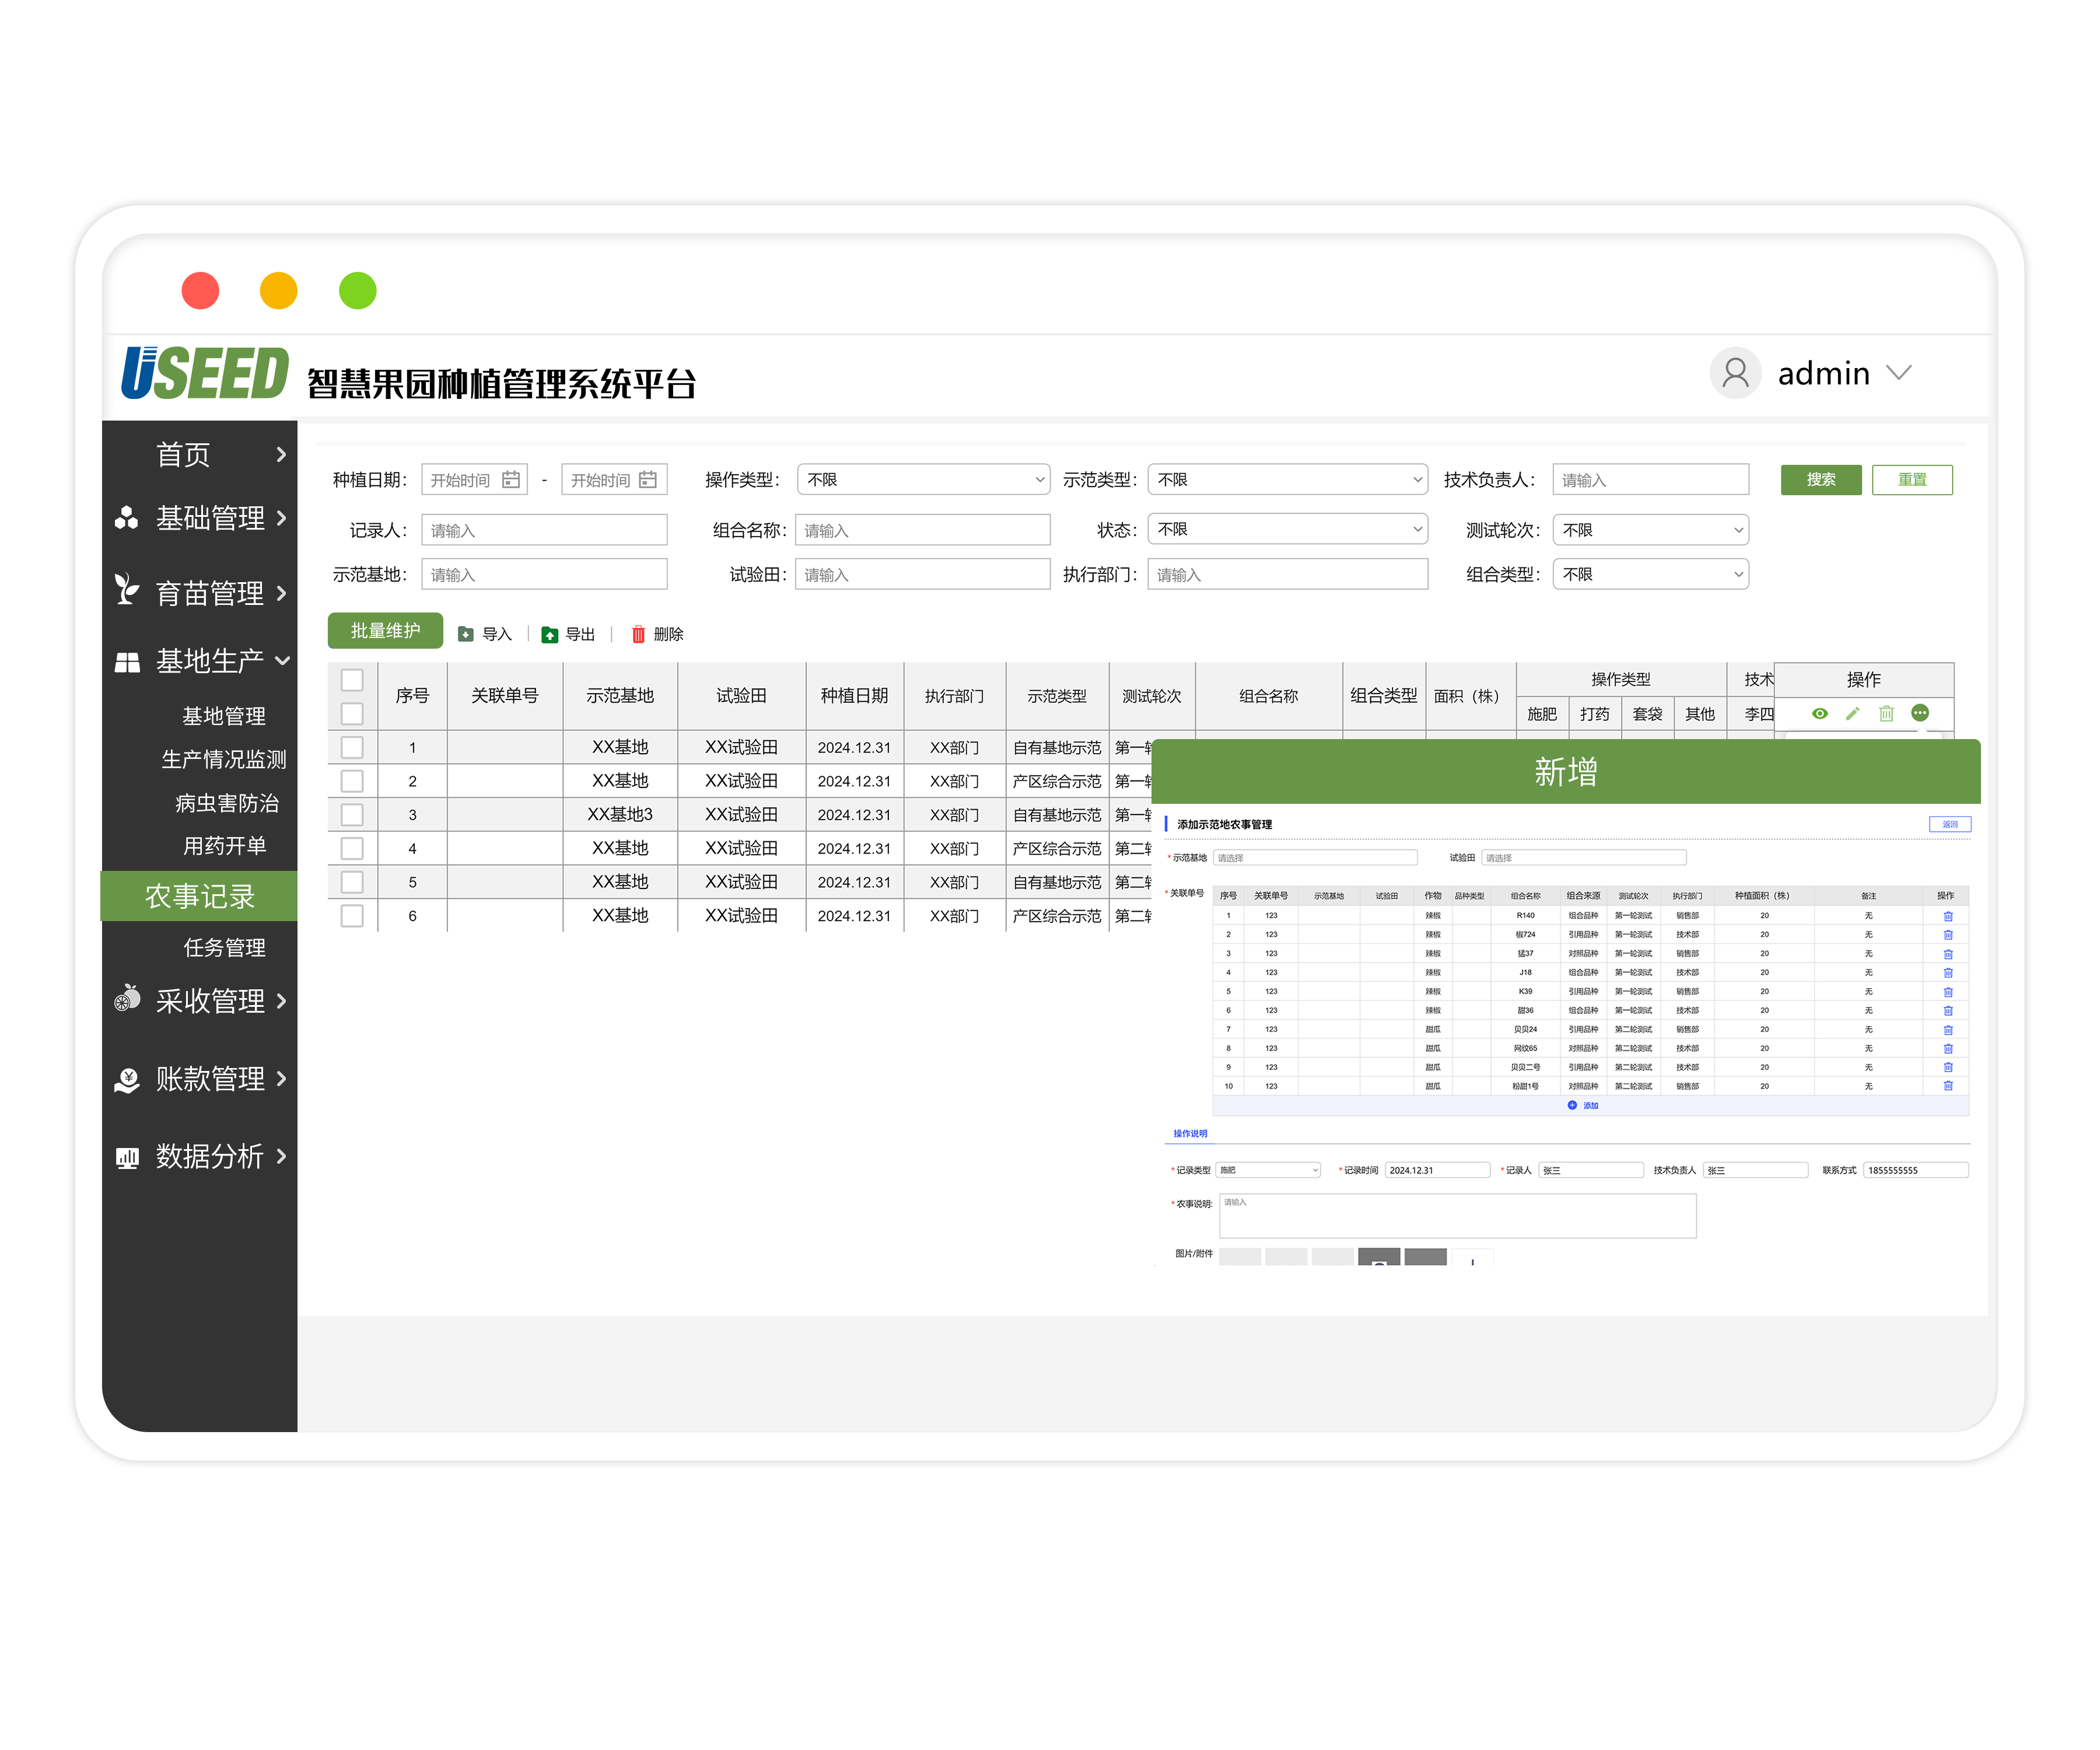2100x1750 pixels.
Task: Check the checkbox for row 4
Action: tap(352, 848)
